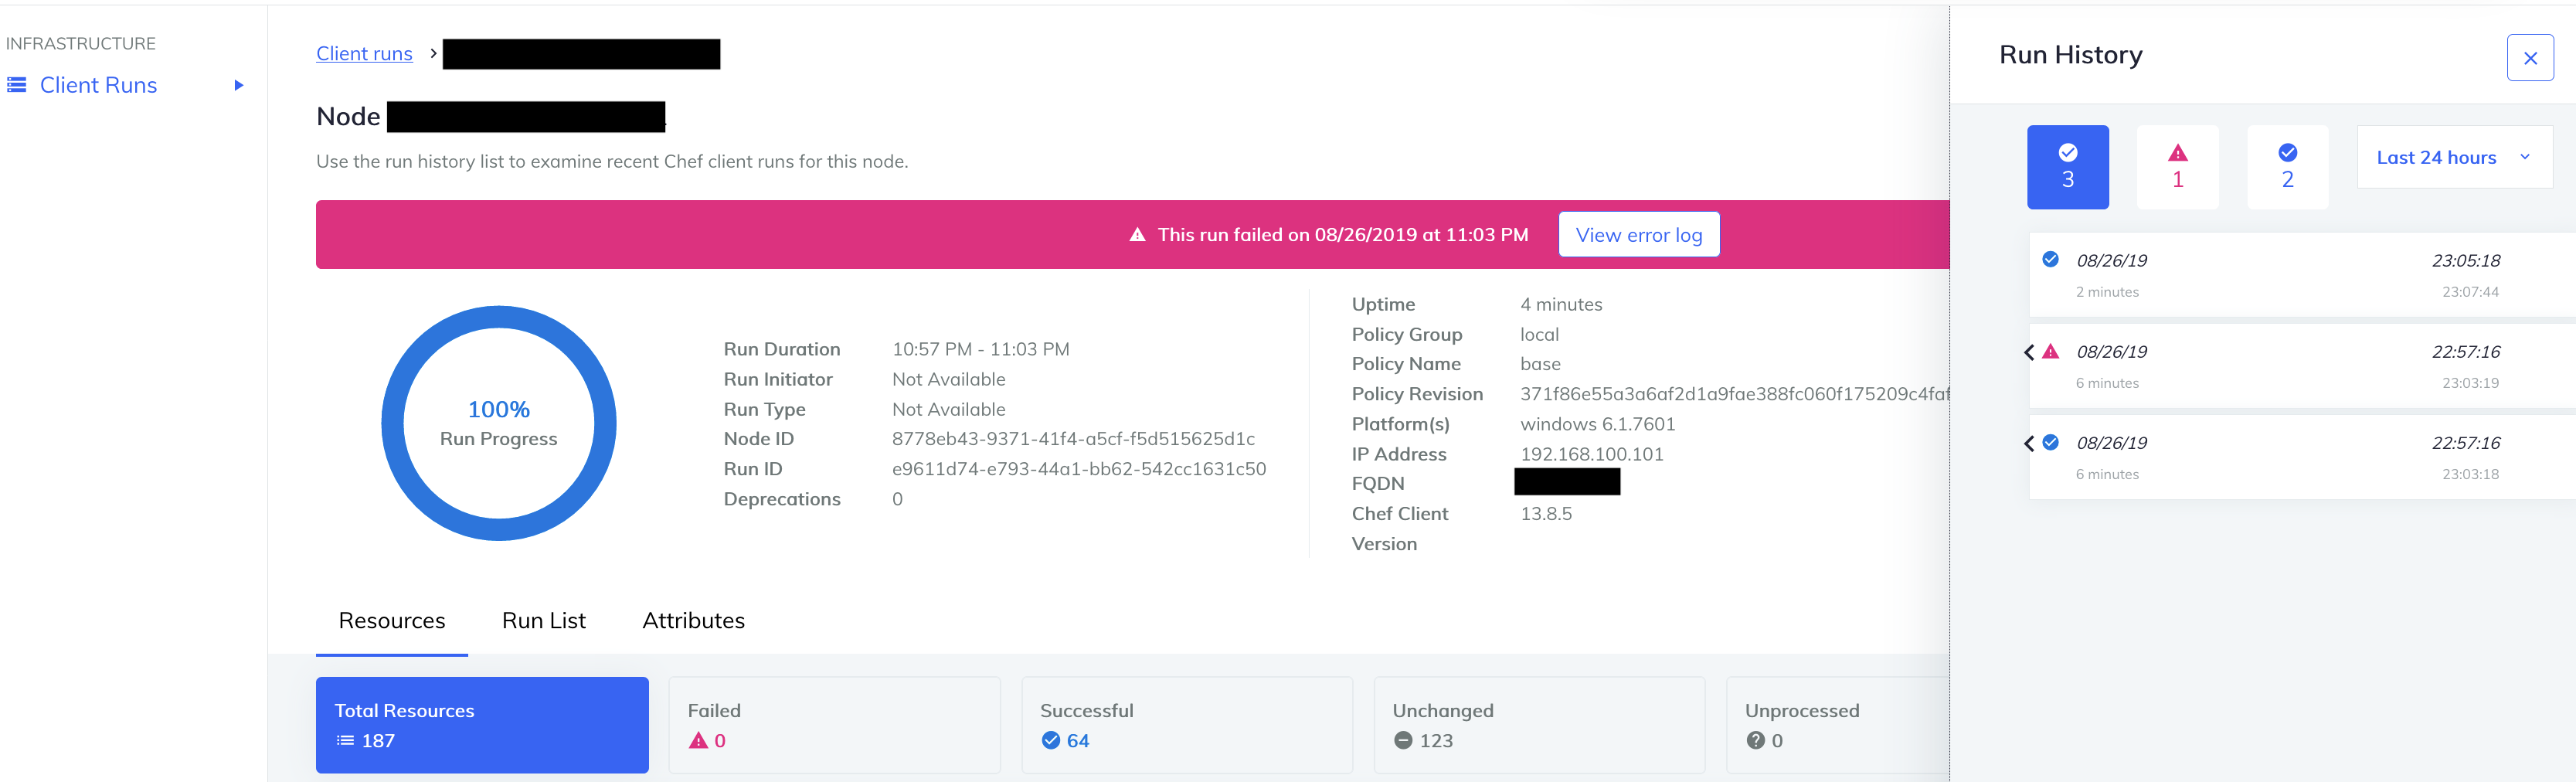
Task: Click the View error log button
Action: coord(1639,234)
